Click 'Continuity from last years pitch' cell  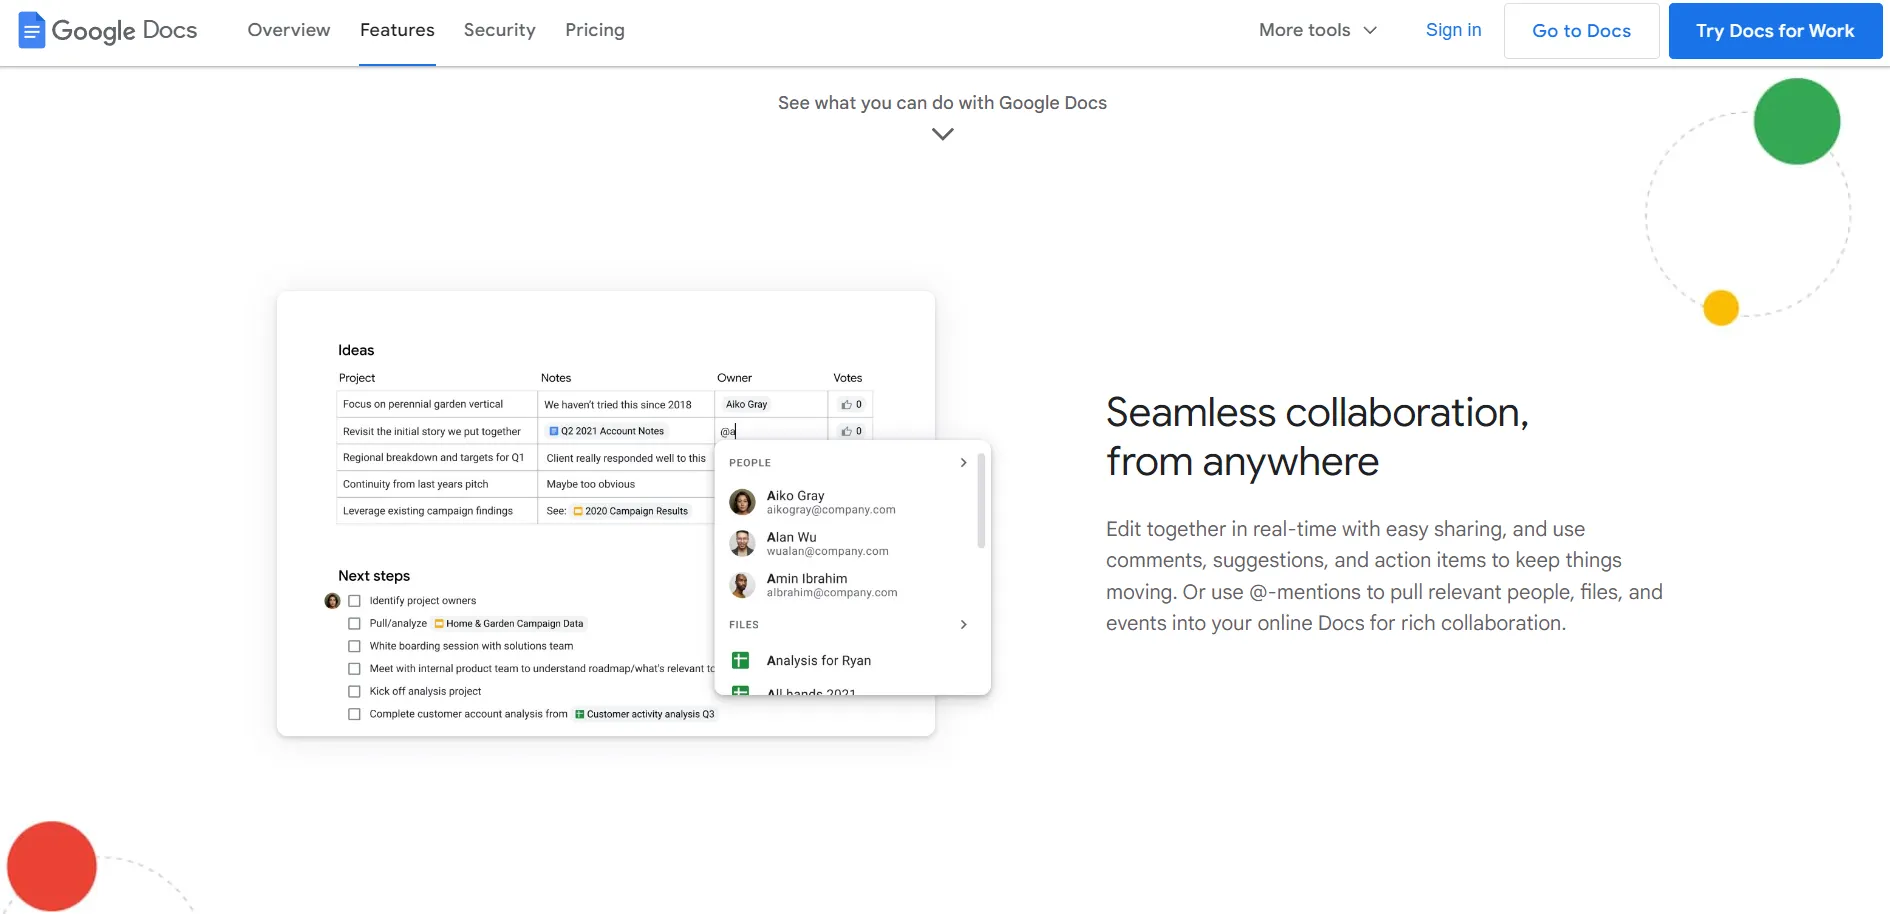pos(437,484)
